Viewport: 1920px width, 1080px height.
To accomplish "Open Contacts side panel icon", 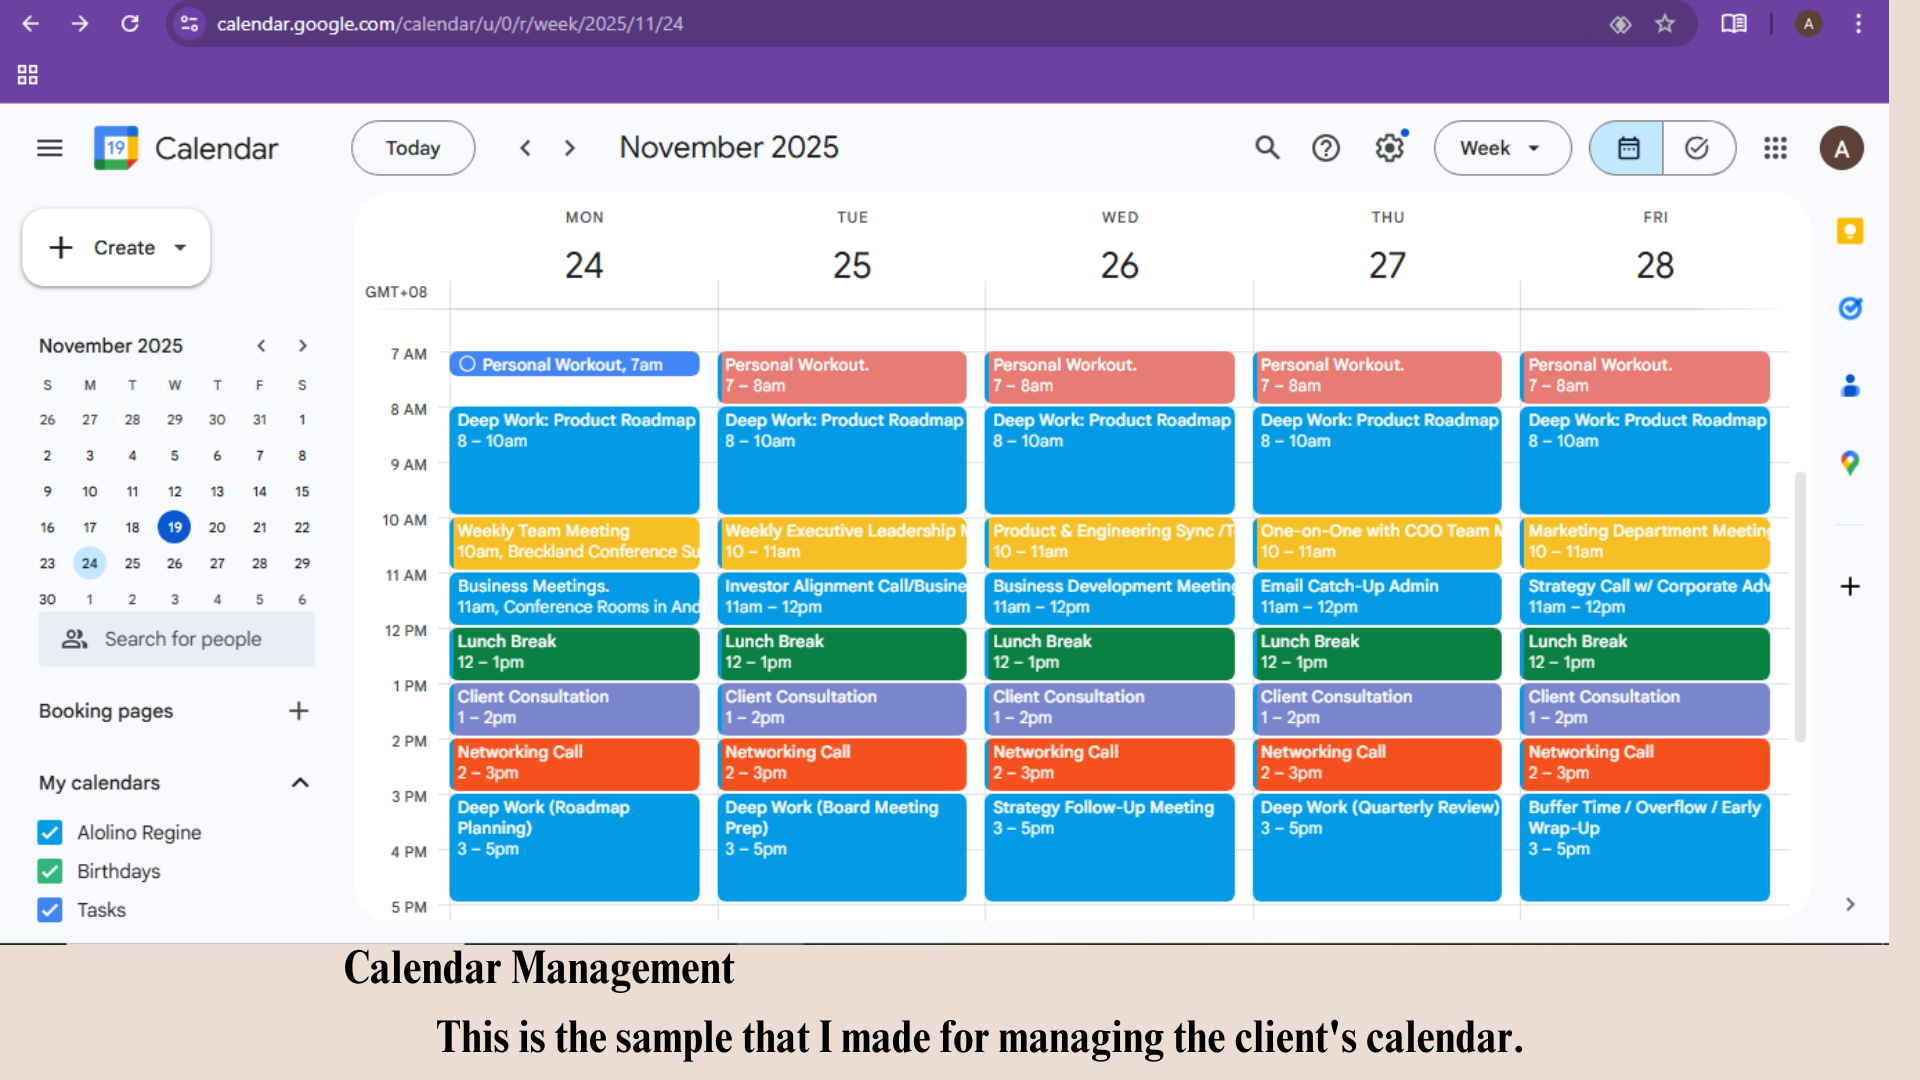I will point(1850,386).
